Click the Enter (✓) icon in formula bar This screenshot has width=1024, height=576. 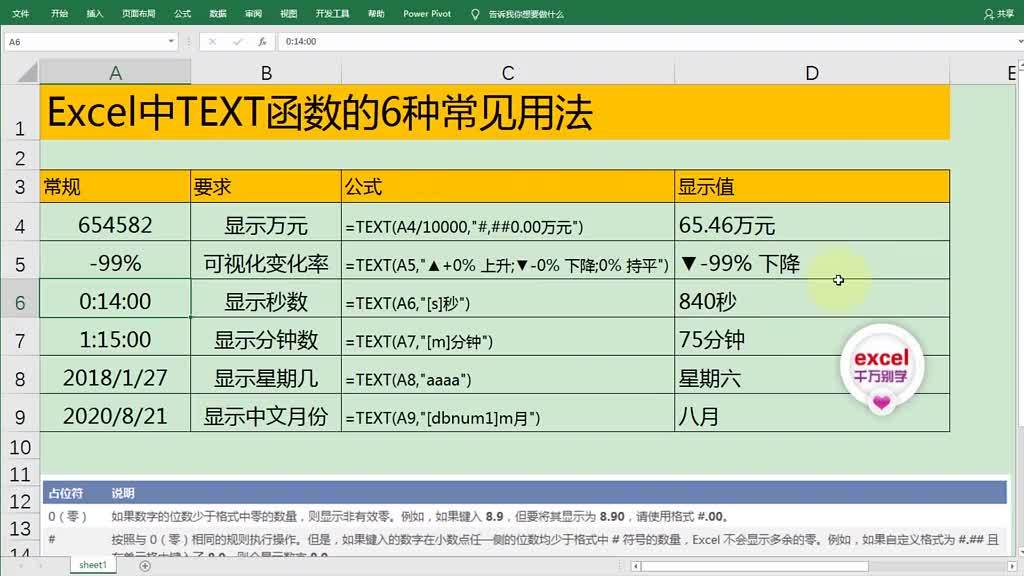coord(237,41)
